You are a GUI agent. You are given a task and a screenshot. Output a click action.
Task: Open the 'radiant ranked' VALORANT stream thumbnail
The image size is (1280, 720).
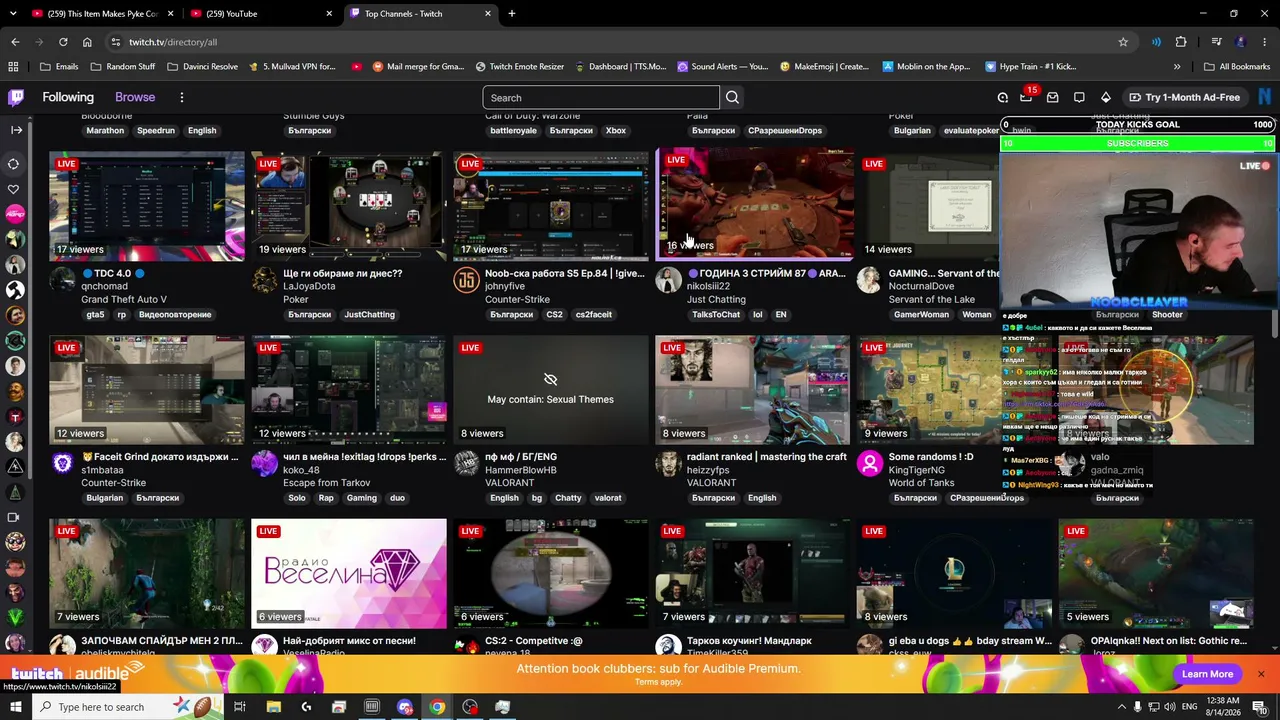(x=753, y=390)
